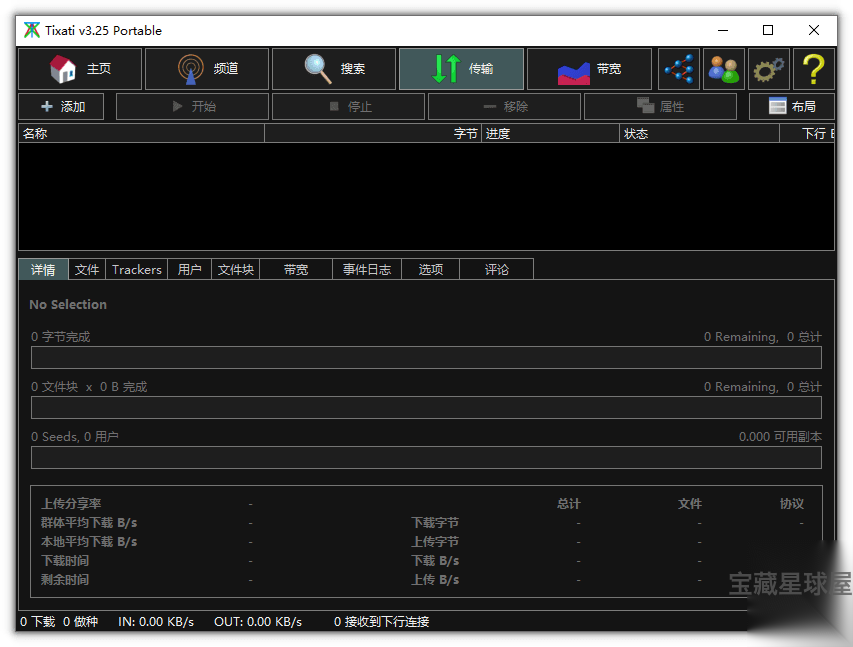Open the 选项 options tab

pyautogui.click(x=430, y=269)
